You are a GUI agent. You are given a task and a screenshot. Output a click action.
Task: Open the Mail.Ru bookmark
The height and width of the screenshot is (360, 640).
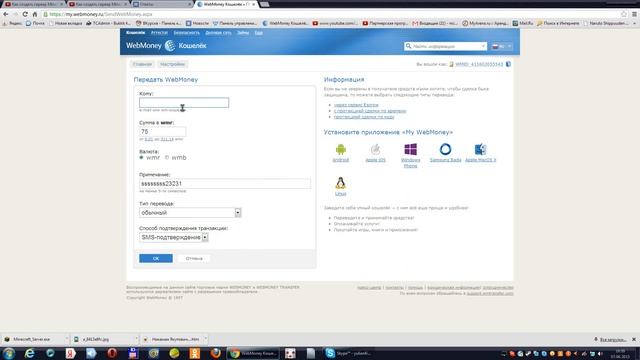523,23
